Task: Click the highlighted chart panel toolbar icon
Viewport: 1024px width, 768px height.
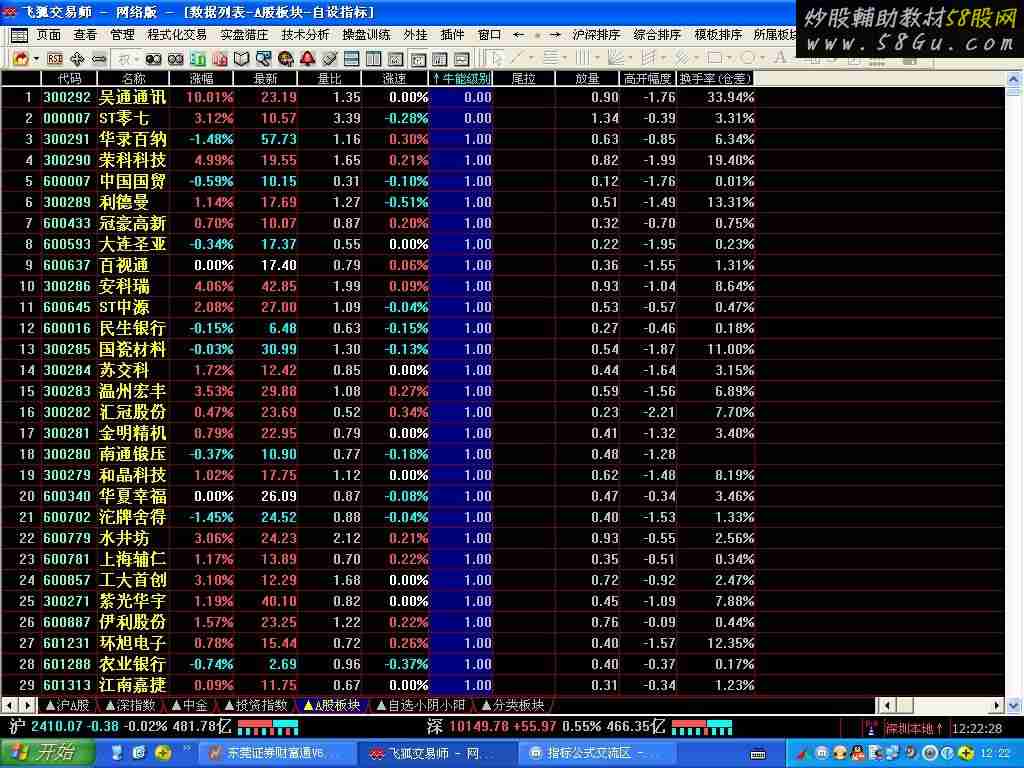Action: [x=418, y=59]
